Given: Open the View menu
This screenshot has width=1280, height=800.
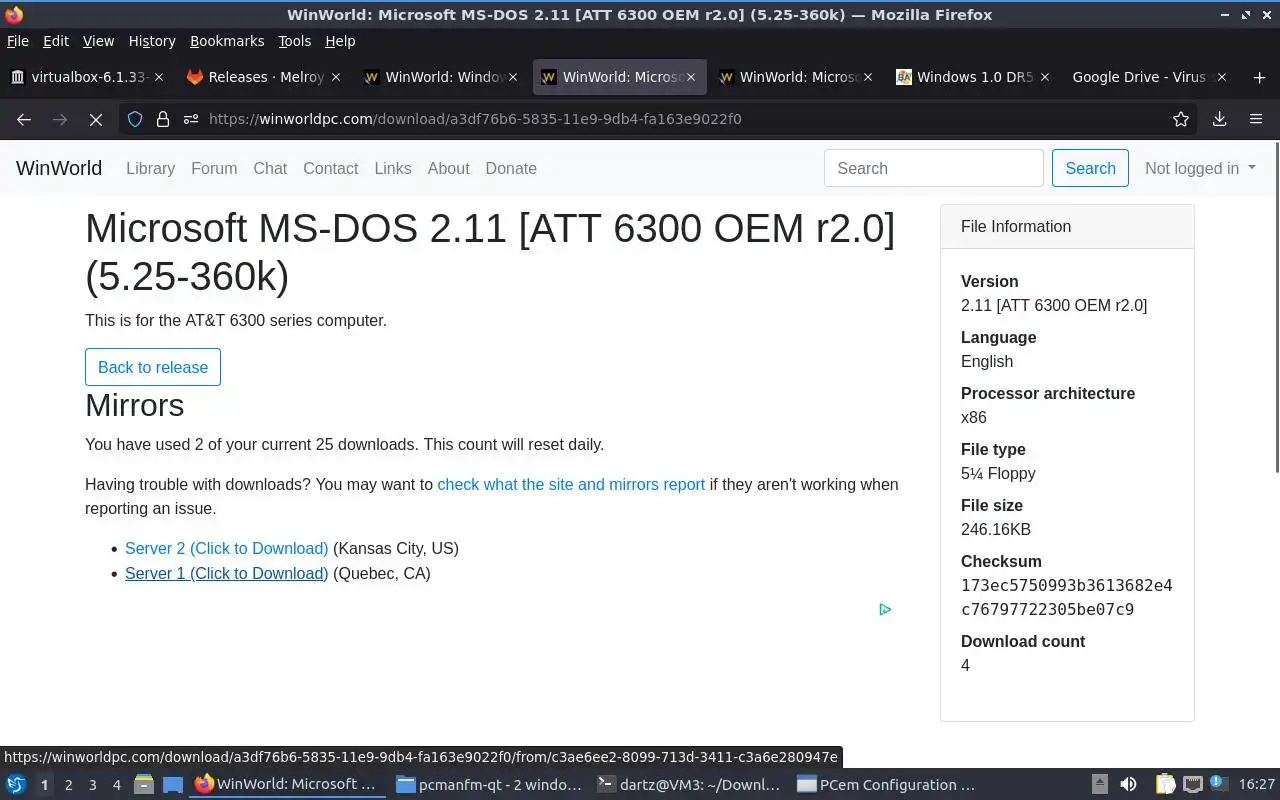Looking at the screenshot, I should [98, 41].
